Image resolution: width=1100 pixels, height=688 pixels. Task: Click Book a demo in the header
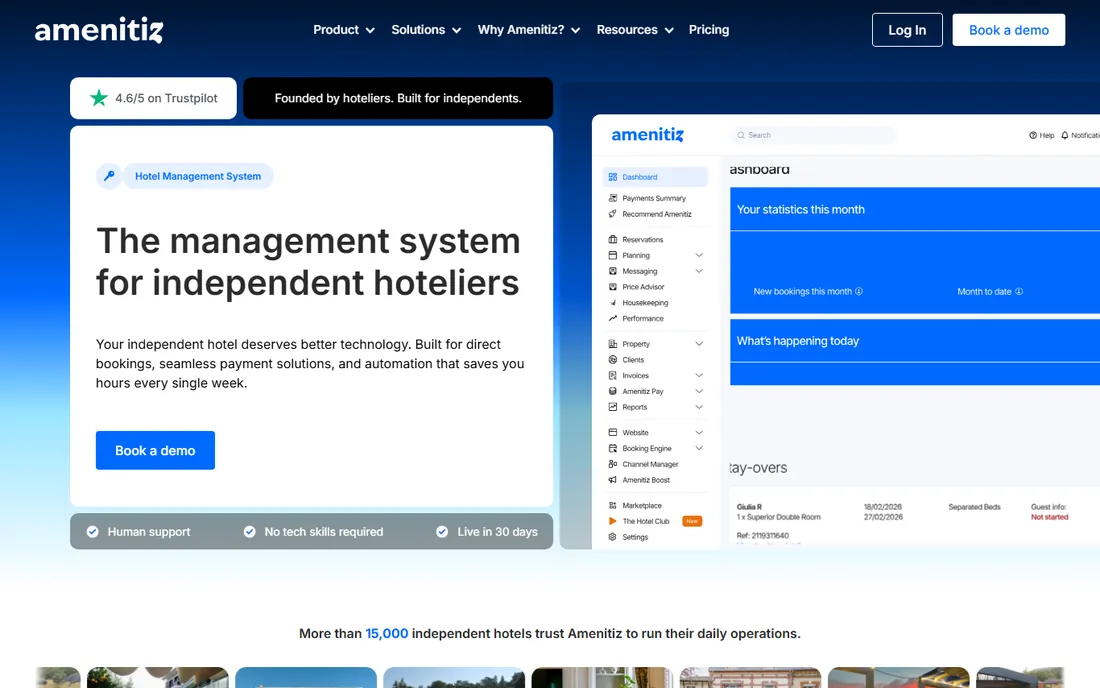pyautogui.click(x=1009, y=30)
